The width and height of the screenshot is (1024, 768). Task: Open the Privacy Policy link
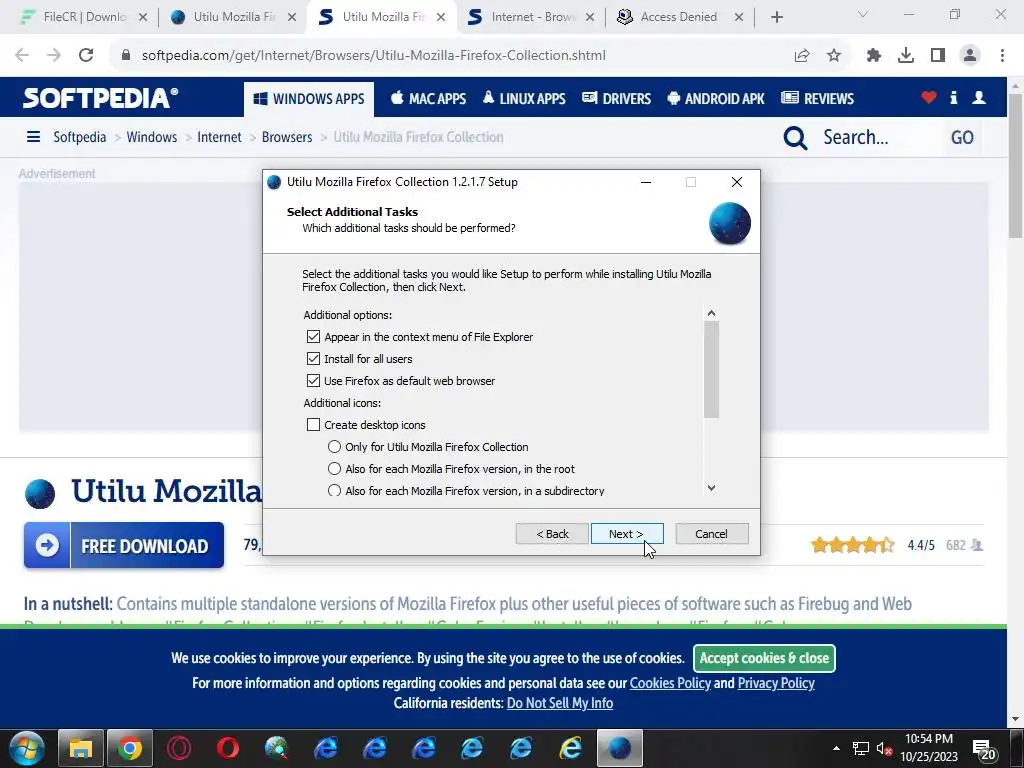point(776,683)
